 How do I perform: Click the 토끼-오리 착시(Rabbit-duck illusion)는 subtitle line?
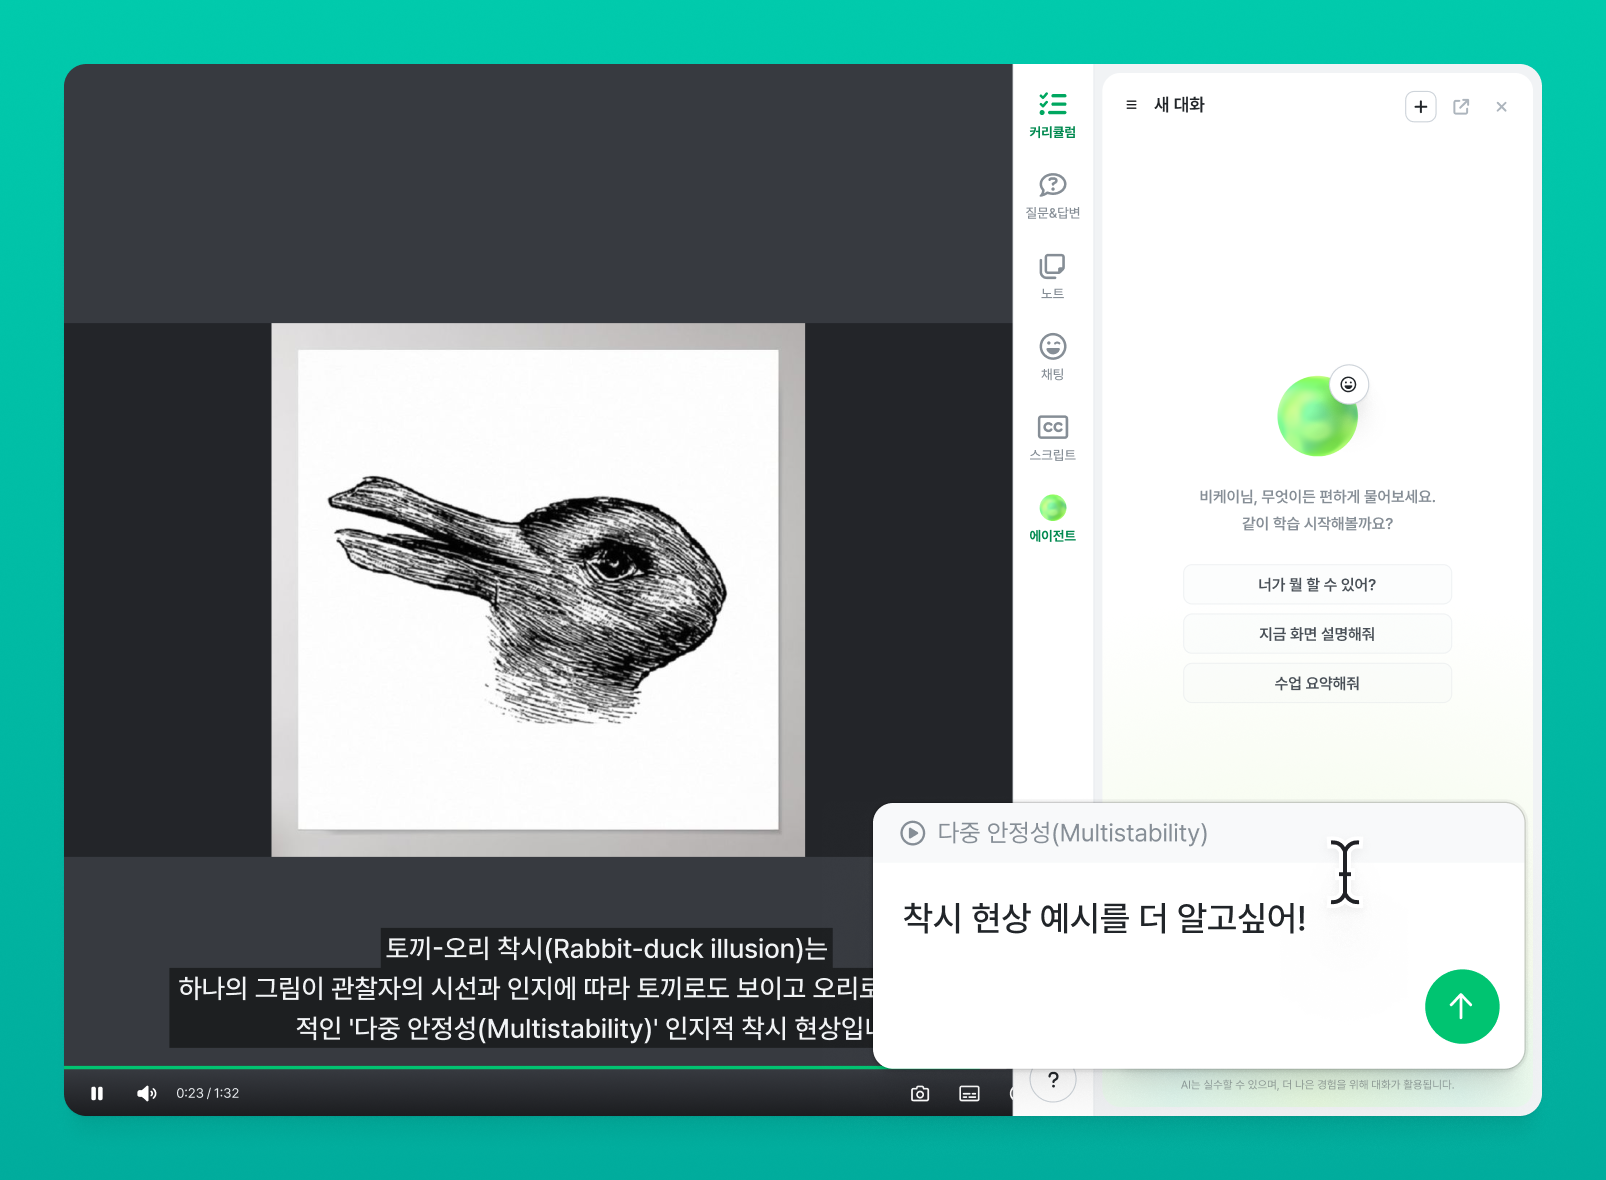coord(606,948)
